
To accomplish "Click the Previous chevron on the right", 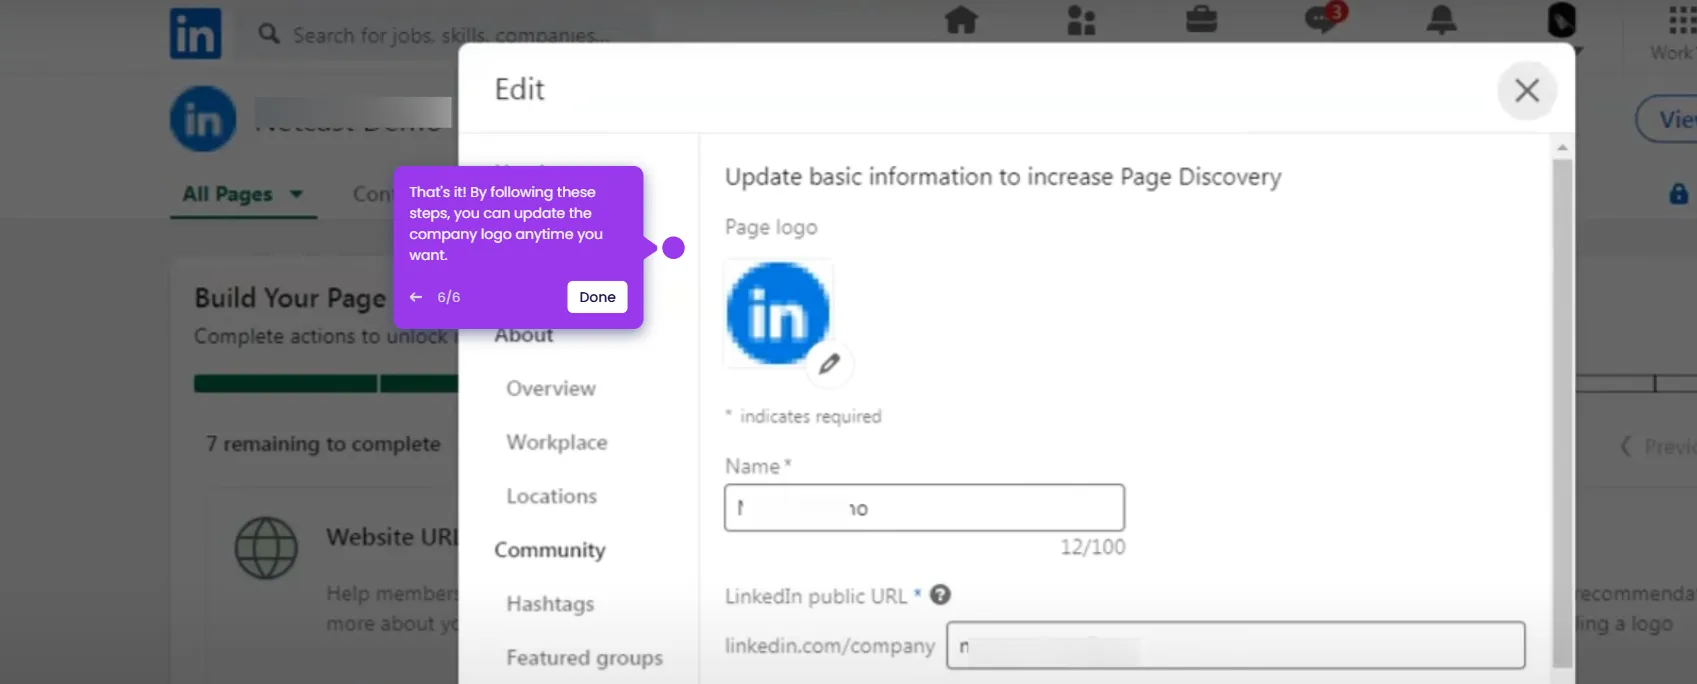I will (x=1626, y=446).
